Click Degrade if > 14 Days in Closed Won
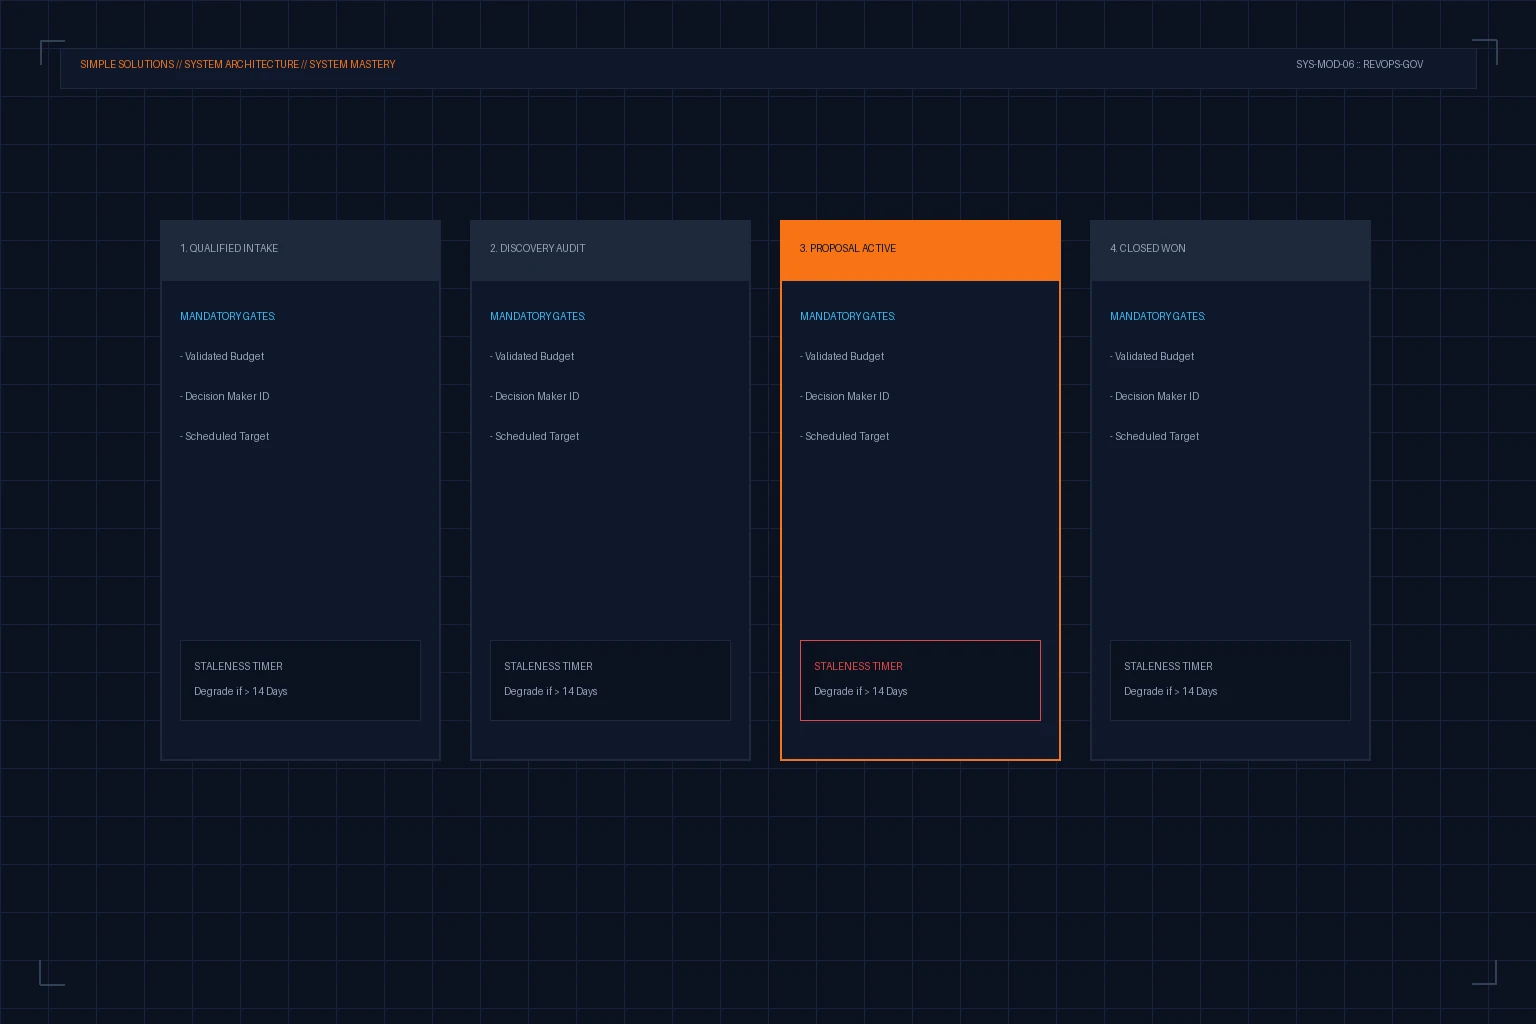This screenshot has width=1536, height=1024. (x=1171, y=691)
